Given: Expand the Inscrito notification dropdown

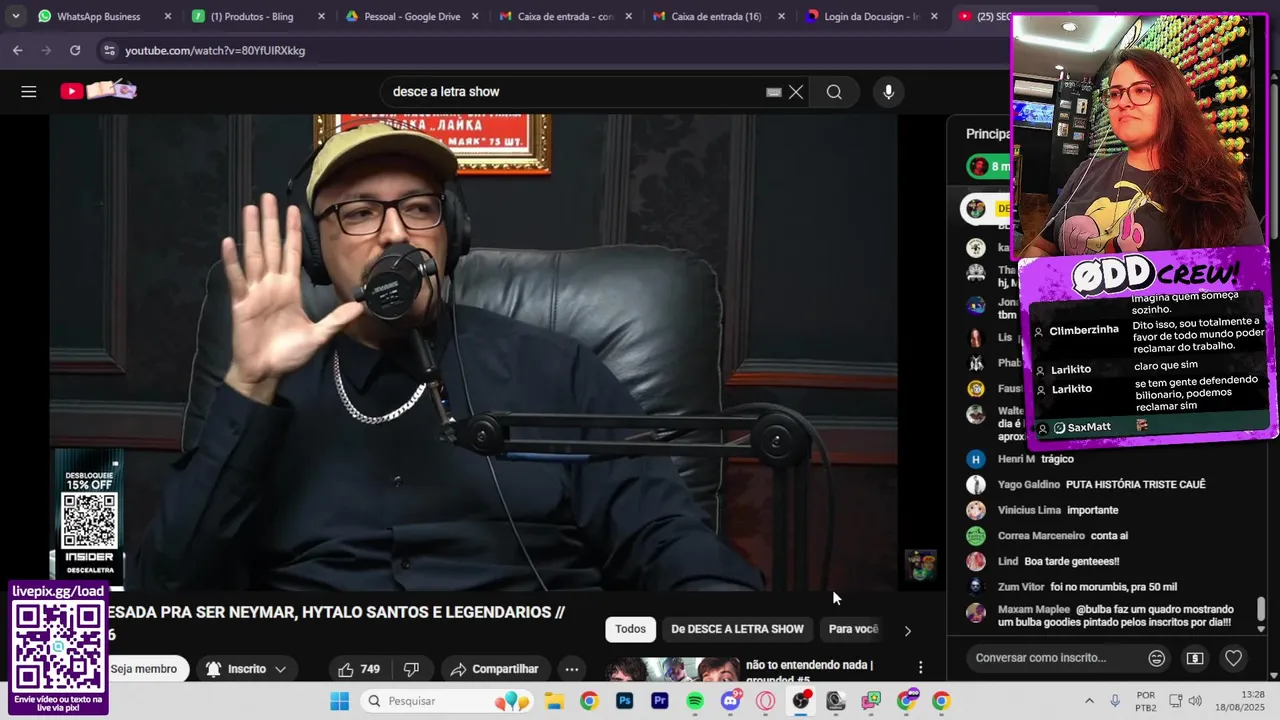Looking at the screenshot, I should [280, 669].
